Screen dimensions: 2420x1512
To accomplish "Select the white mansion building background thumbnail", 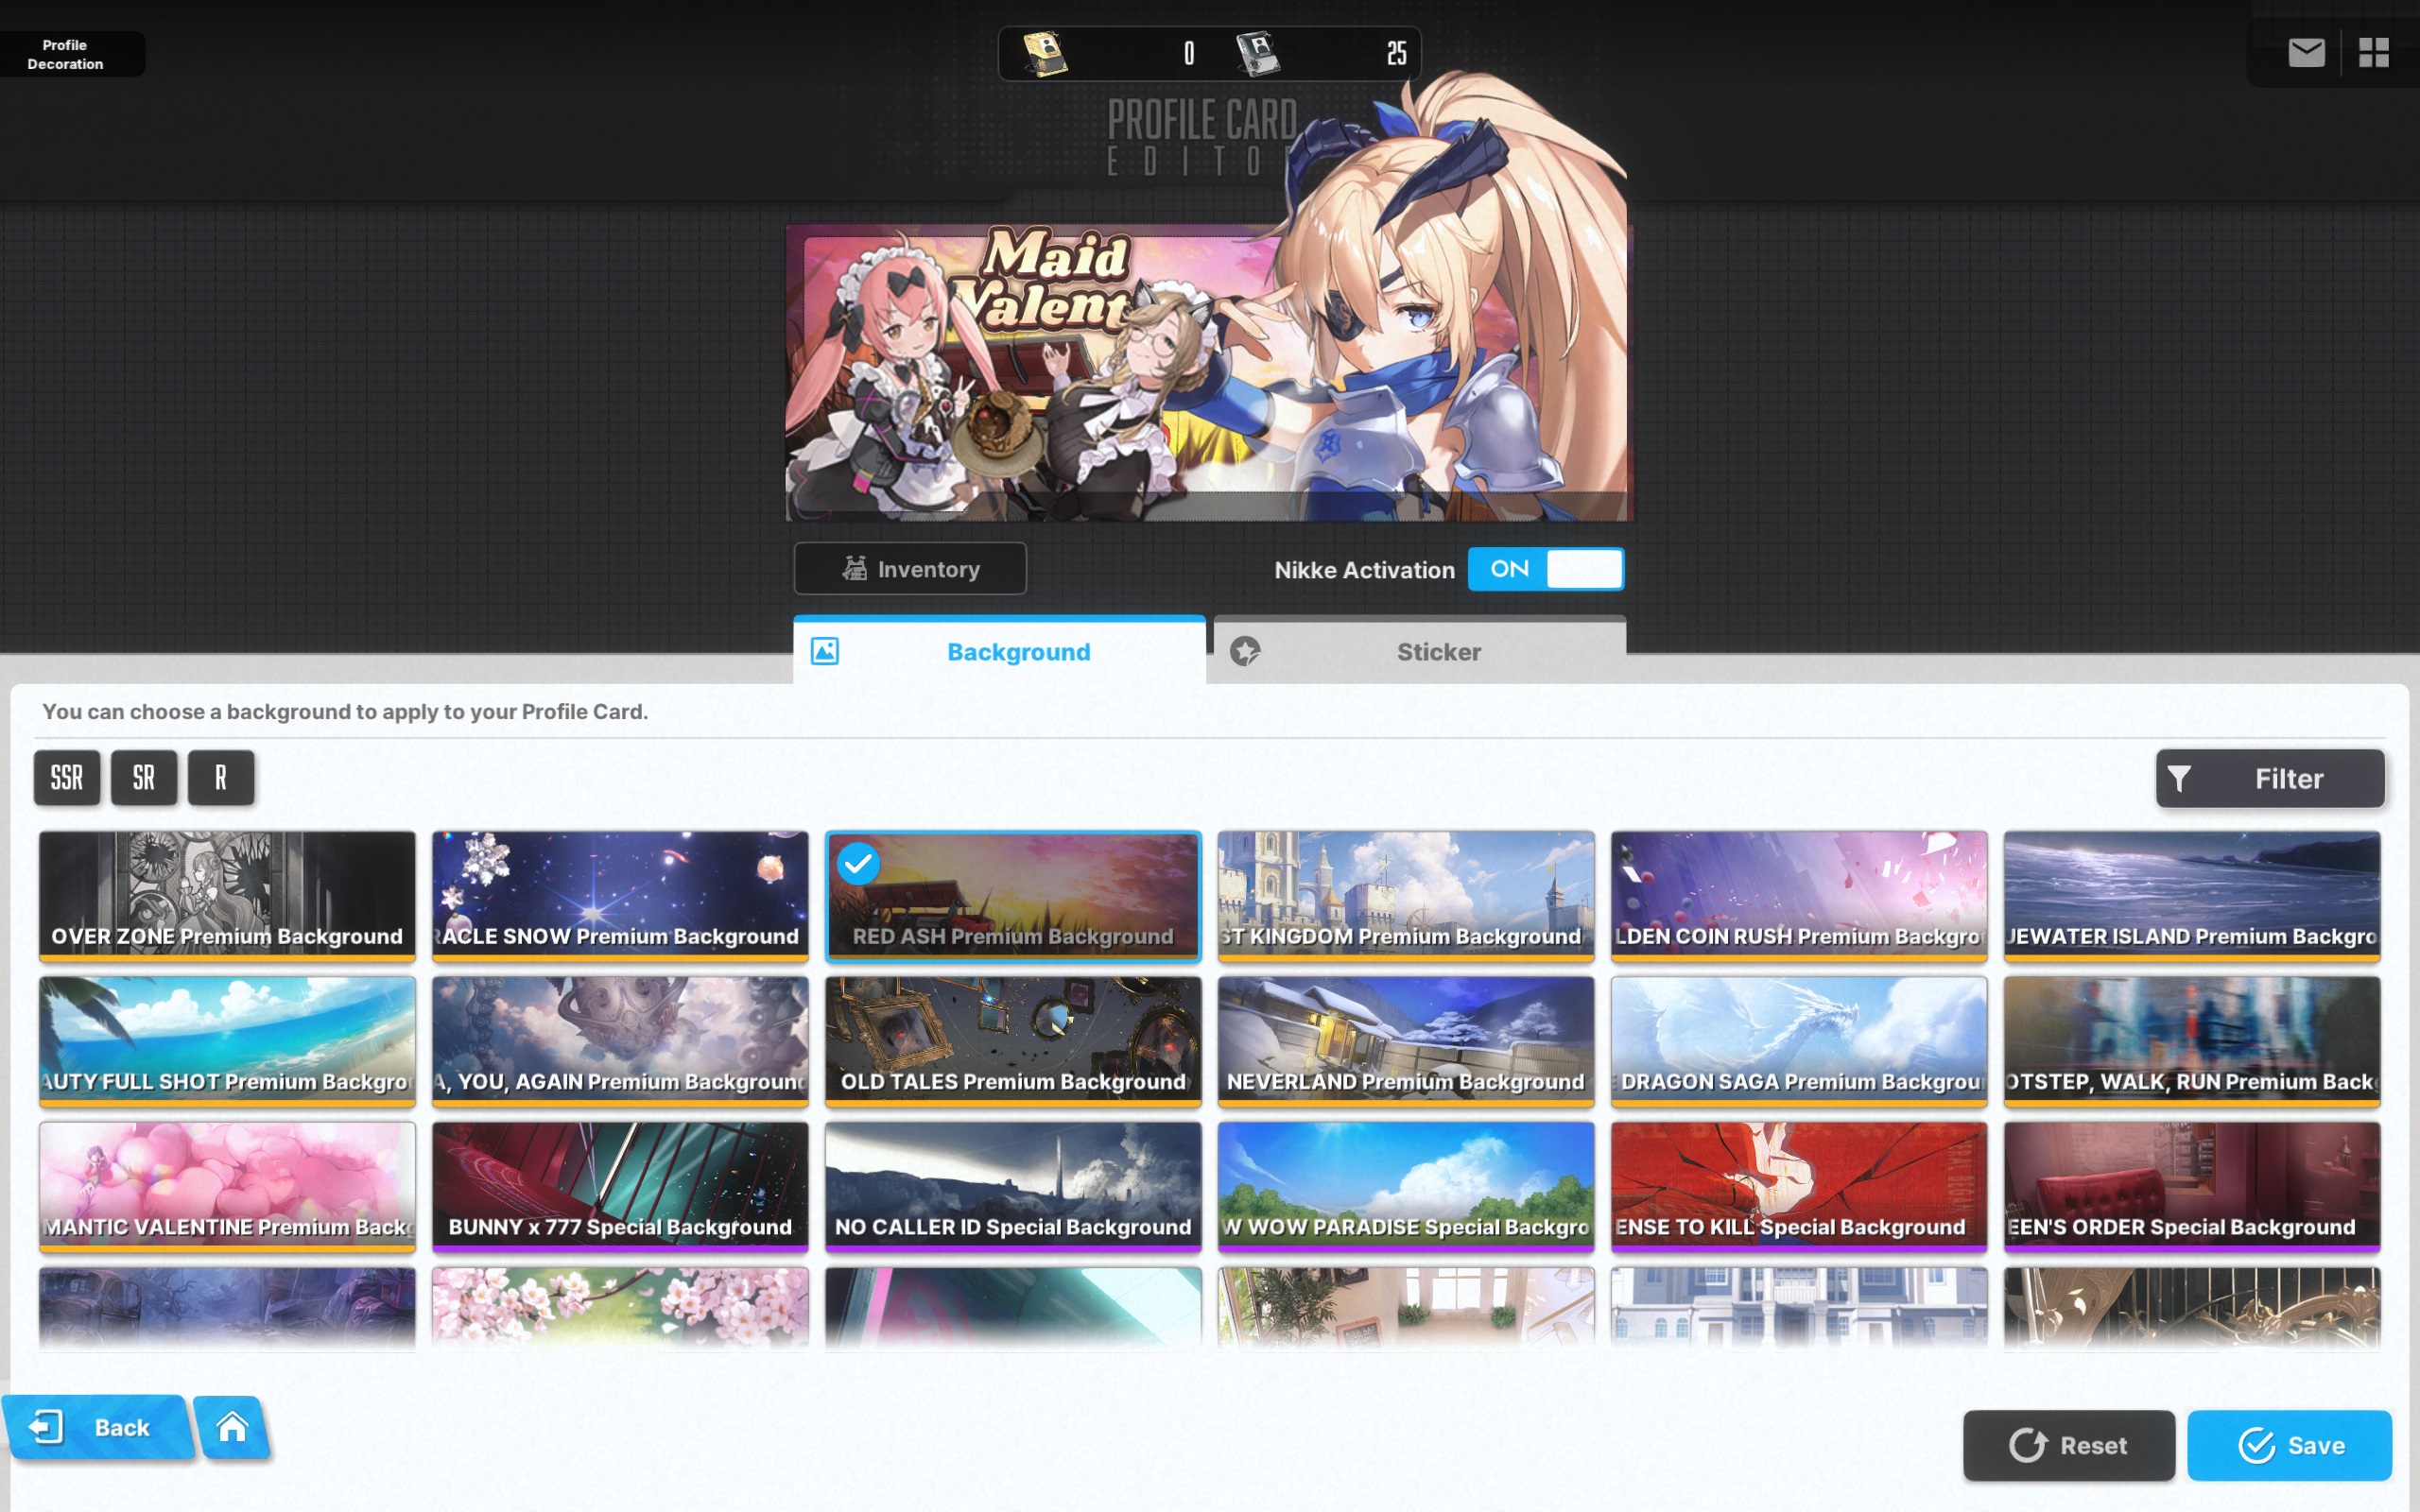I will pos(1799,1308).
